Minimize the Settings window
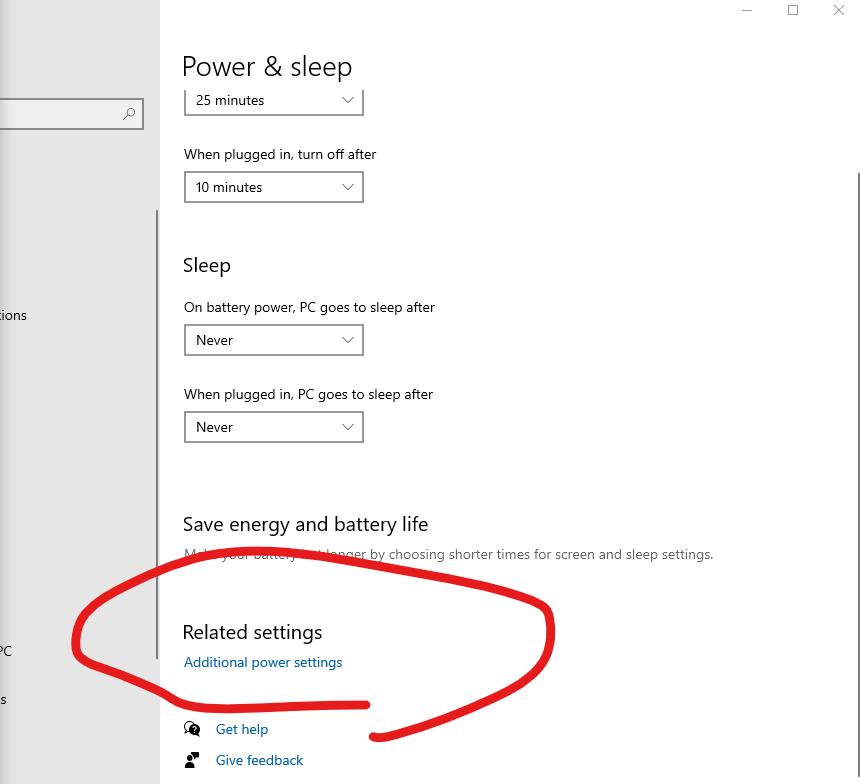Viewport: 860px width, 784px height. [746, 10]
